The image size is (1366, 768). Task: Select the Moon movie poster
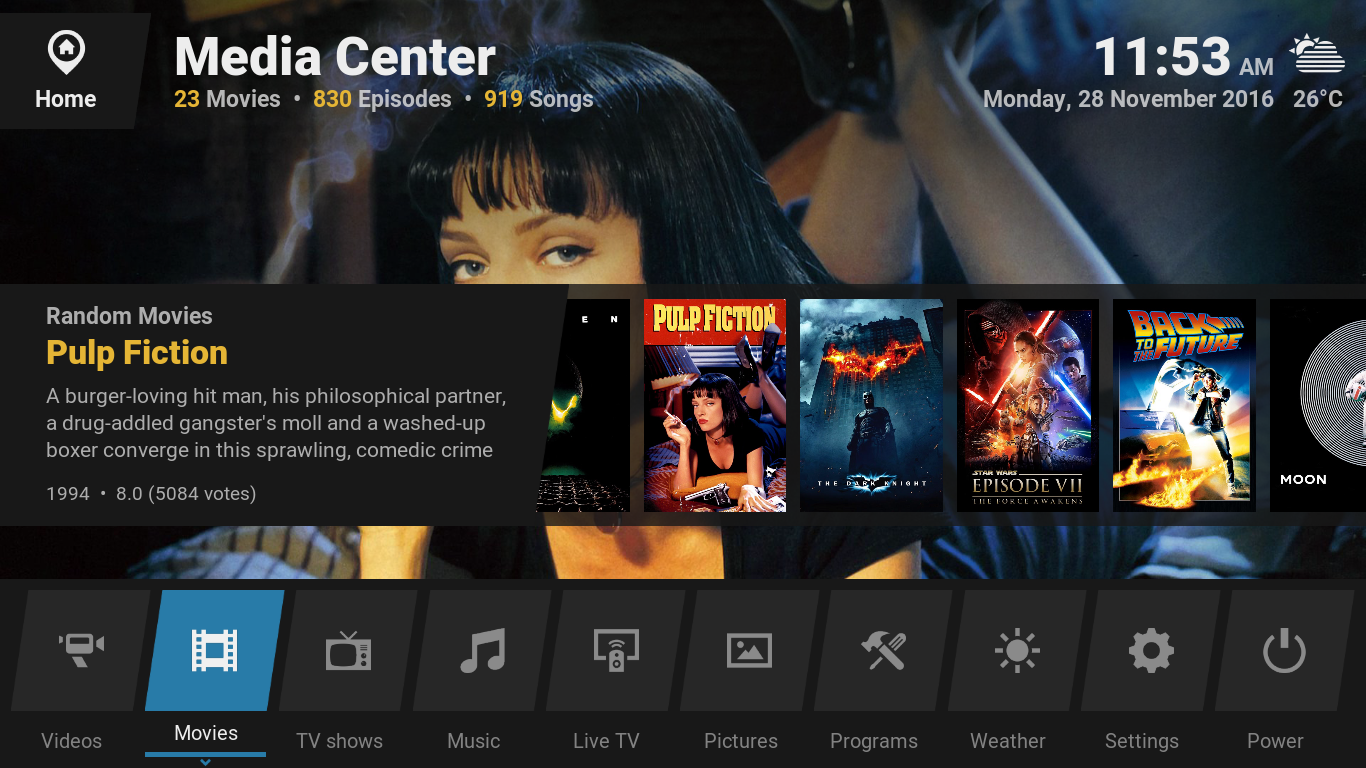[1318, 405]
